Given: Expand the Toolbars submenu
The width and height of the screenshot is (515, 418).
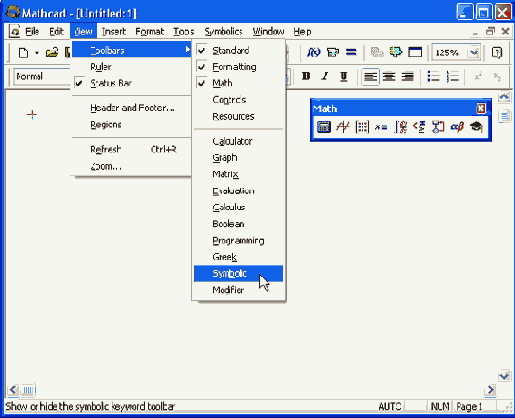Looking at the screenshot, I should 131,50.
